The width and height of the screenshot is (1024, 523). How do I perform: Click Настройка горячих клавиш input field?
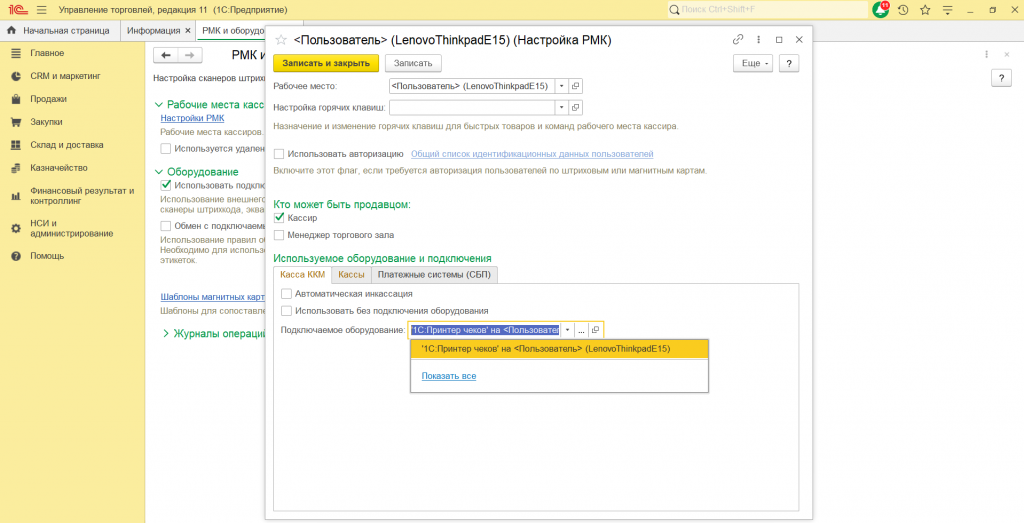coord(472,107)
